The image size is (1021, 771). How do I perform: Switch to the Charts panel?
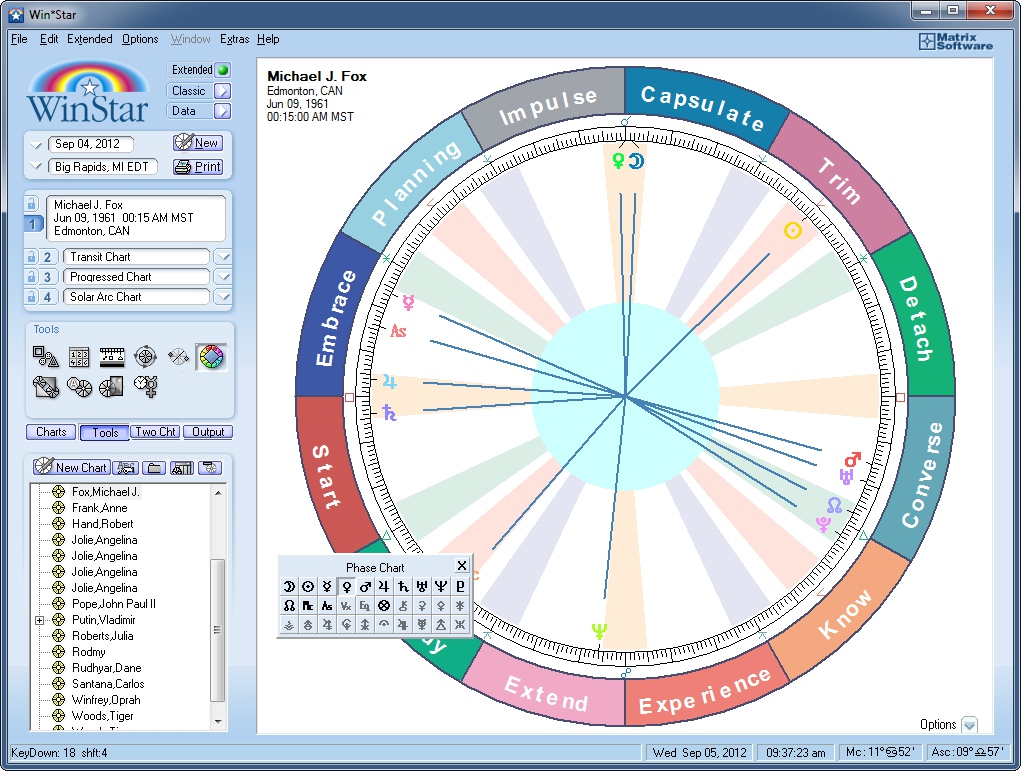51,432
